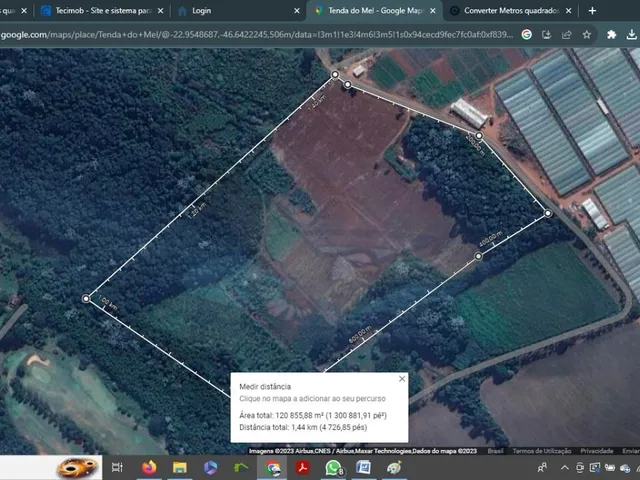Show hidden system tray icons
Image resolution: width=640 pixels, height=480 pixels.
point(564,467)
